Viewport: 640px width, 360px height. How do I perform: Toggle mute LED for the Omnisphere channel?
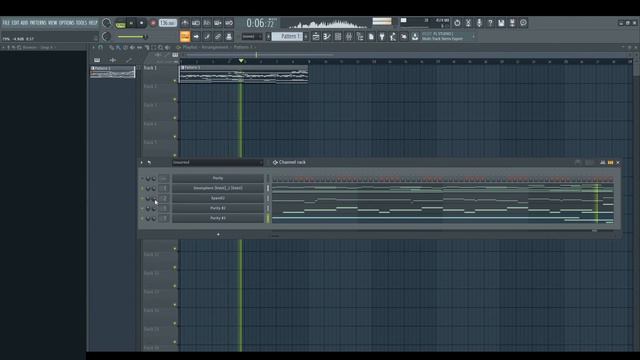[142, 188]
